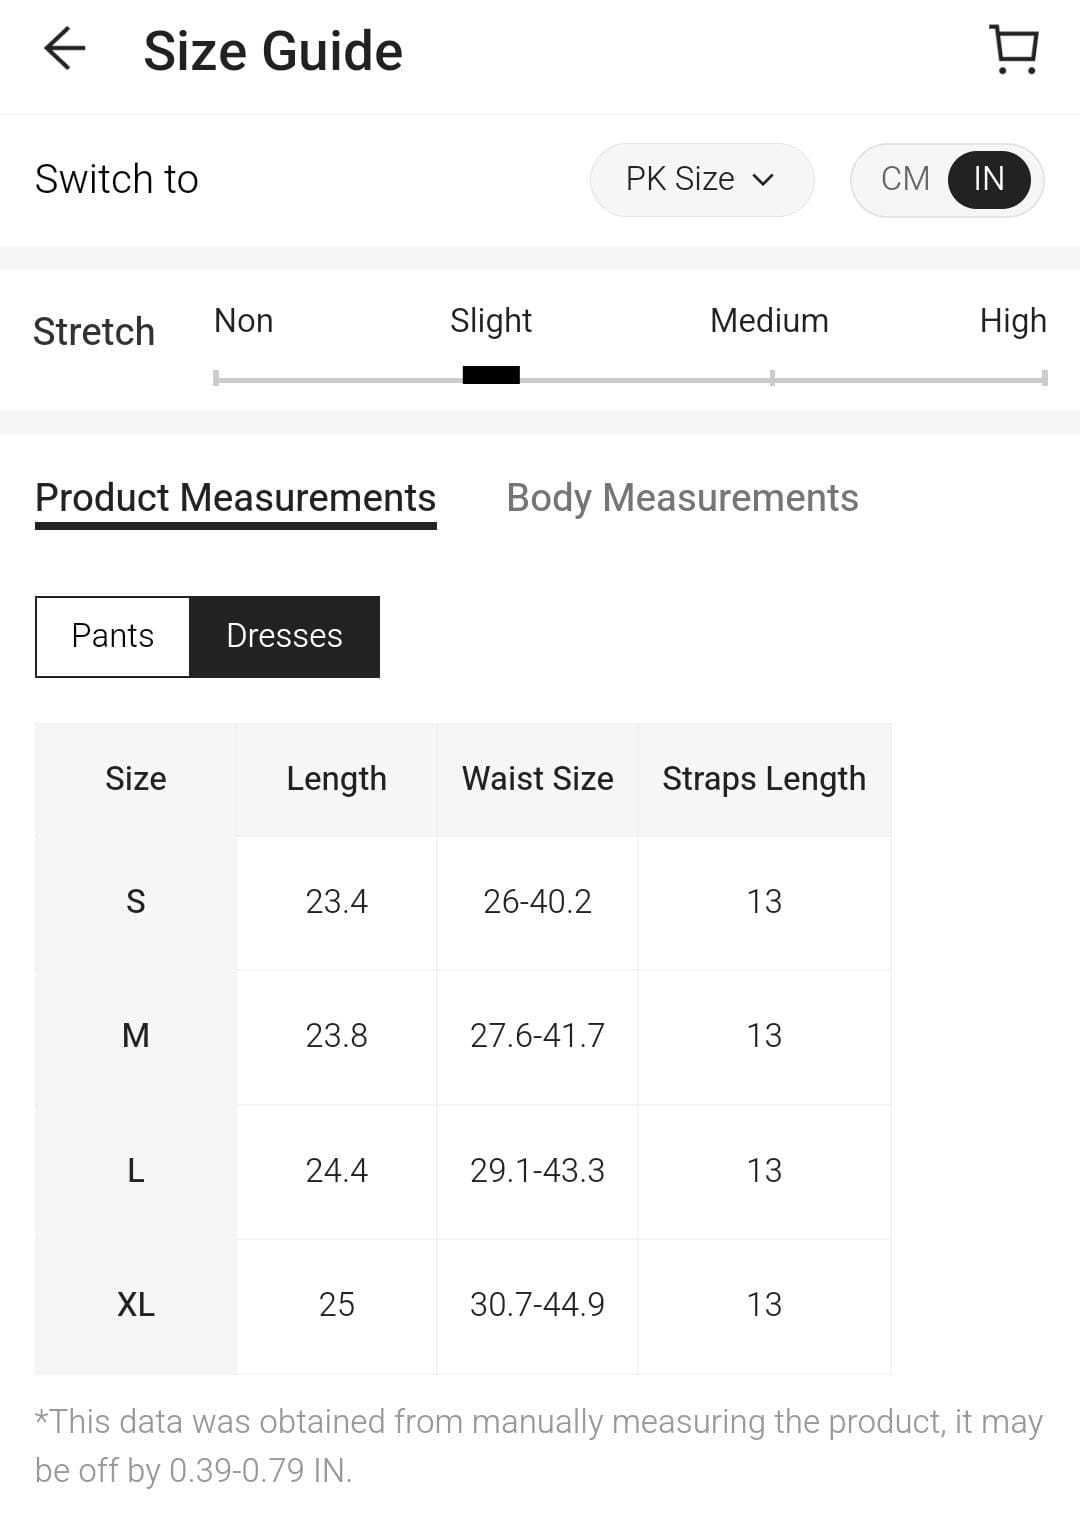Click the Waist Size column header
Viewport: 1080px width, 1520px height.
click(537, 779)
